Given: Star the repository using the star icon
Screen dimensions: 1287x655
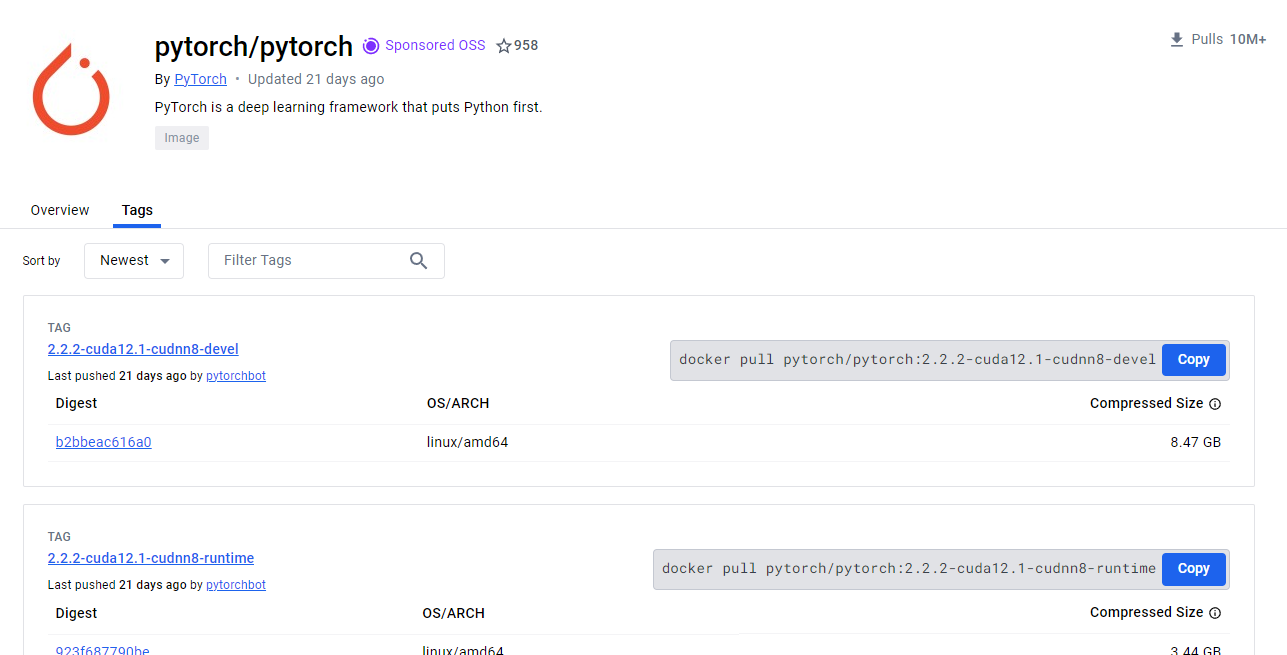Looking at the screenshot, I should coord(504,46).
